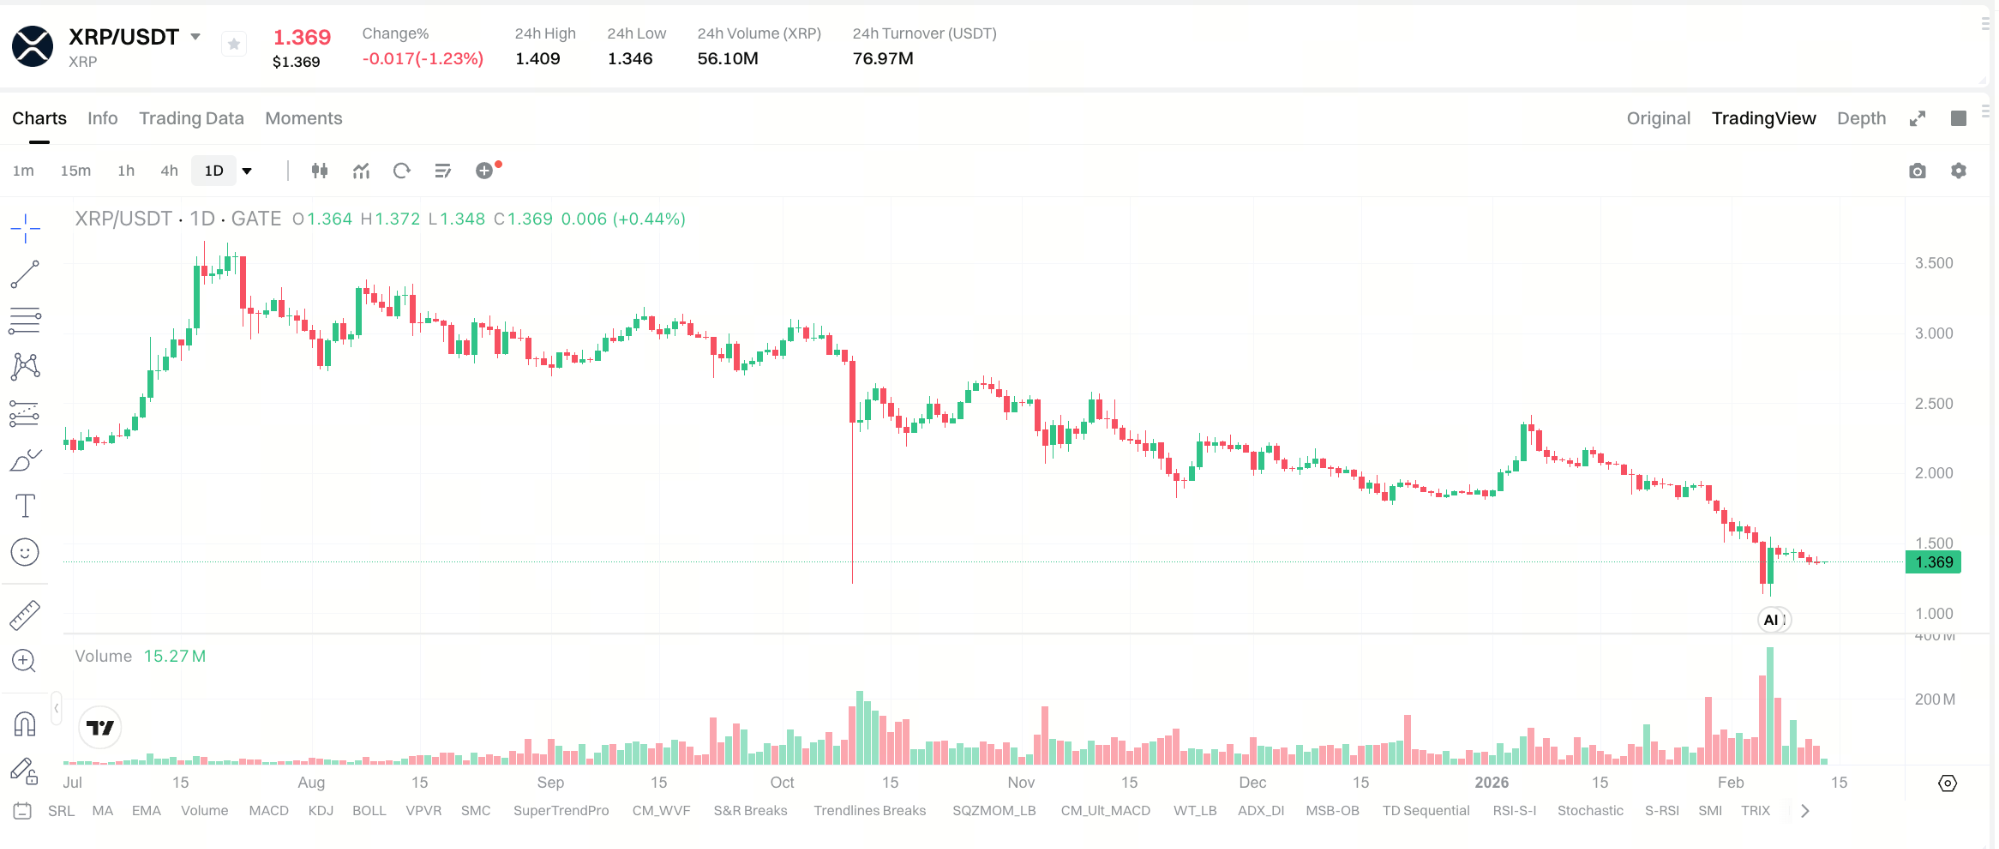Screen dimensions: 1999x849
Task: Switch chart view to Depth
Action: (x=1862, y=118)
